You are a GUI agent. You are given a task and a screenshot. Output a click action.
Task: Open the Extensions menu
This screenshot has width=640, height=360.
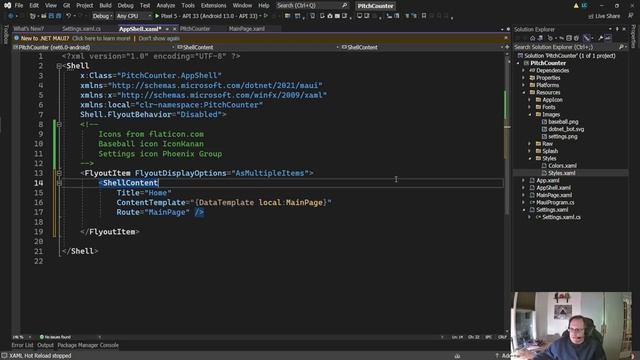[213, 6]
